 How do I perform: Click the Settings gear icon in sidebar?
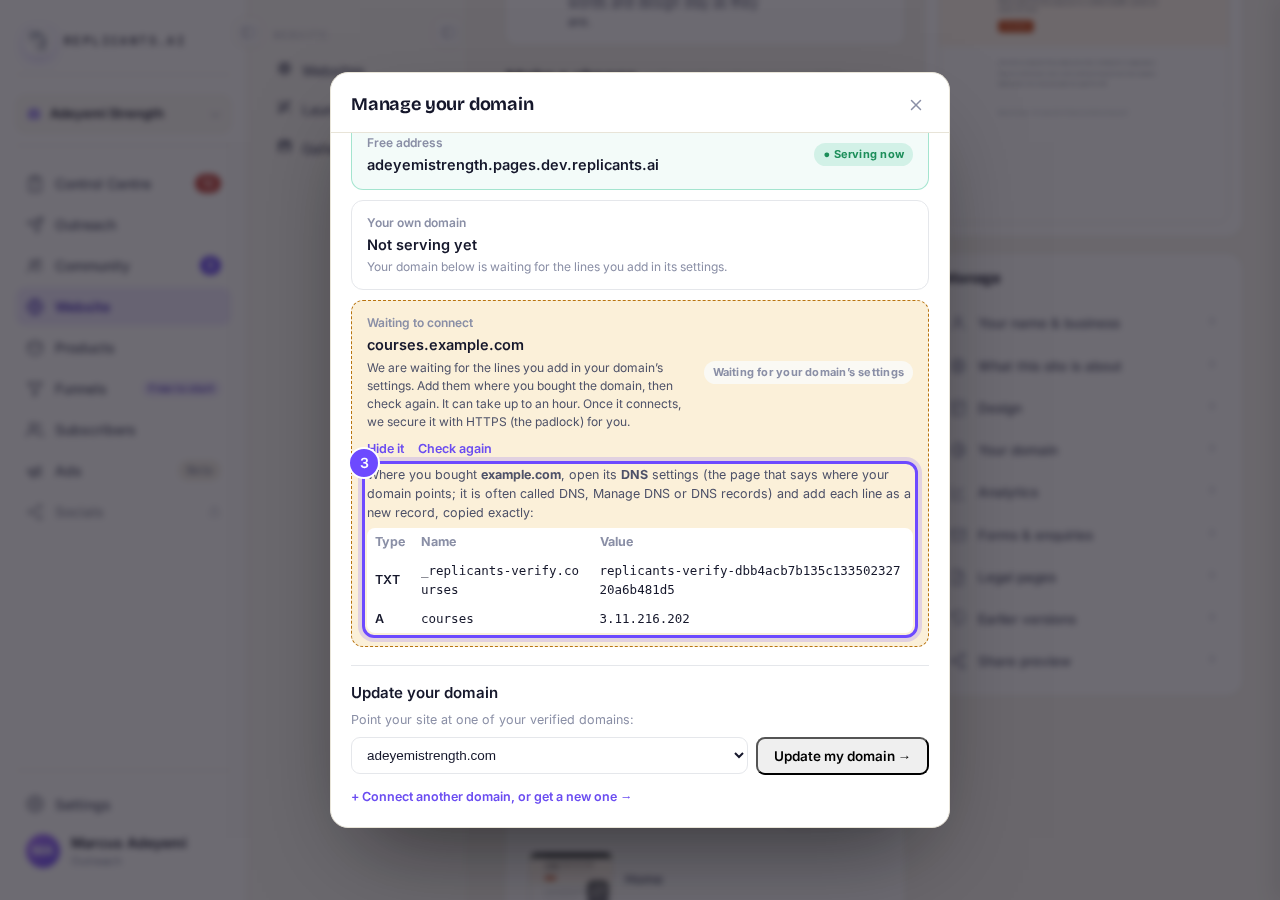[x=35, y=805]
